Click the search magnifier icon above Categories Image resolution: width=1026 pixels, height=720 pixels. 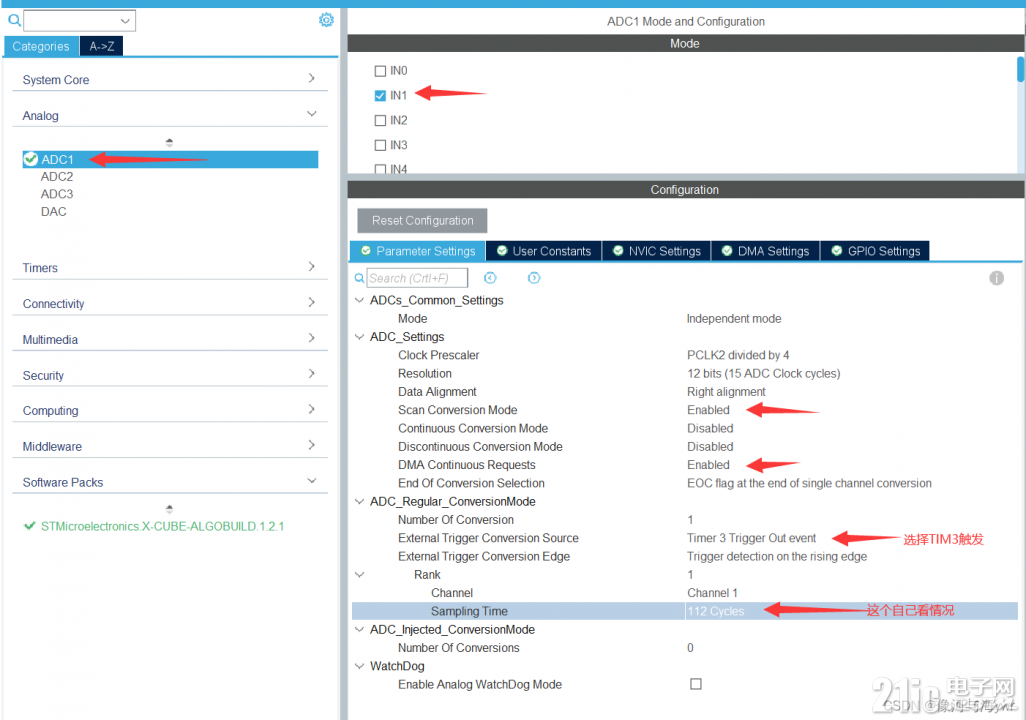pyautogui.click(x=14, y=20)
